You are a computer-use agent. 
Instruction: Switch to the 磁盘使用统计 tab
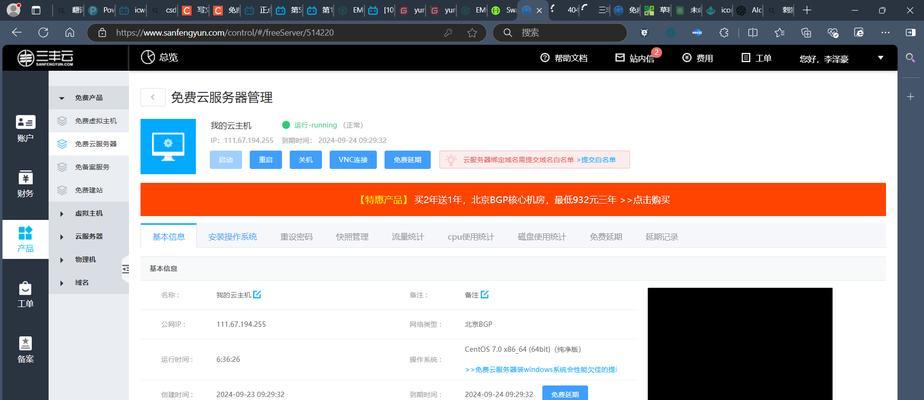click(x=542, y=237)
